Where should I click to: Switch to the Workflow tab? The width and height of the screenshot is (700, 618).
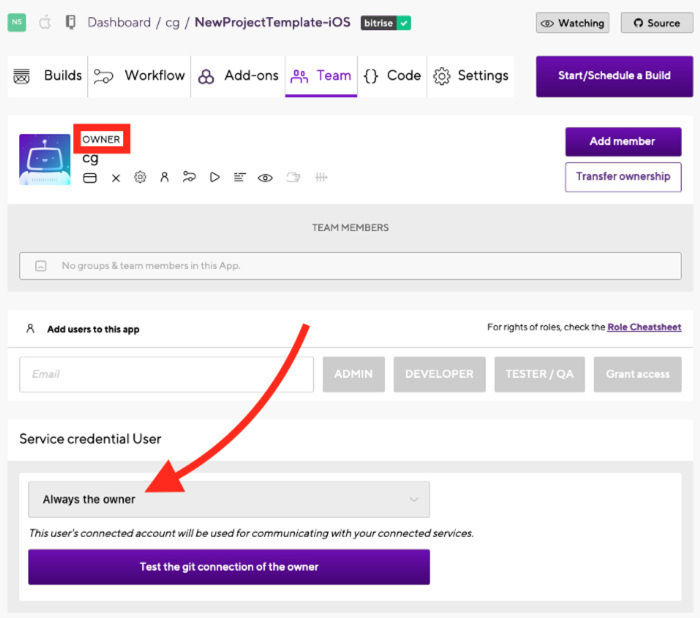pyautogui.click(x=139, y=76)
